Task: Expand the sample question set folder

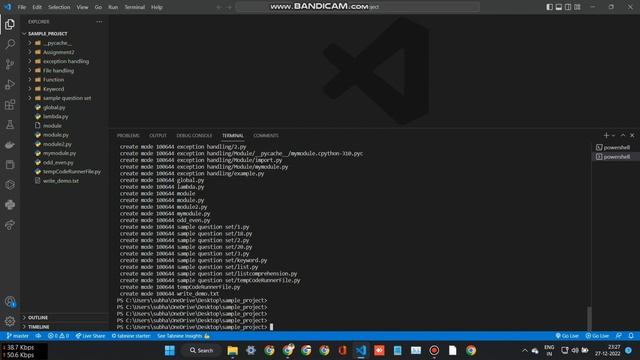Action: [67, 98]
